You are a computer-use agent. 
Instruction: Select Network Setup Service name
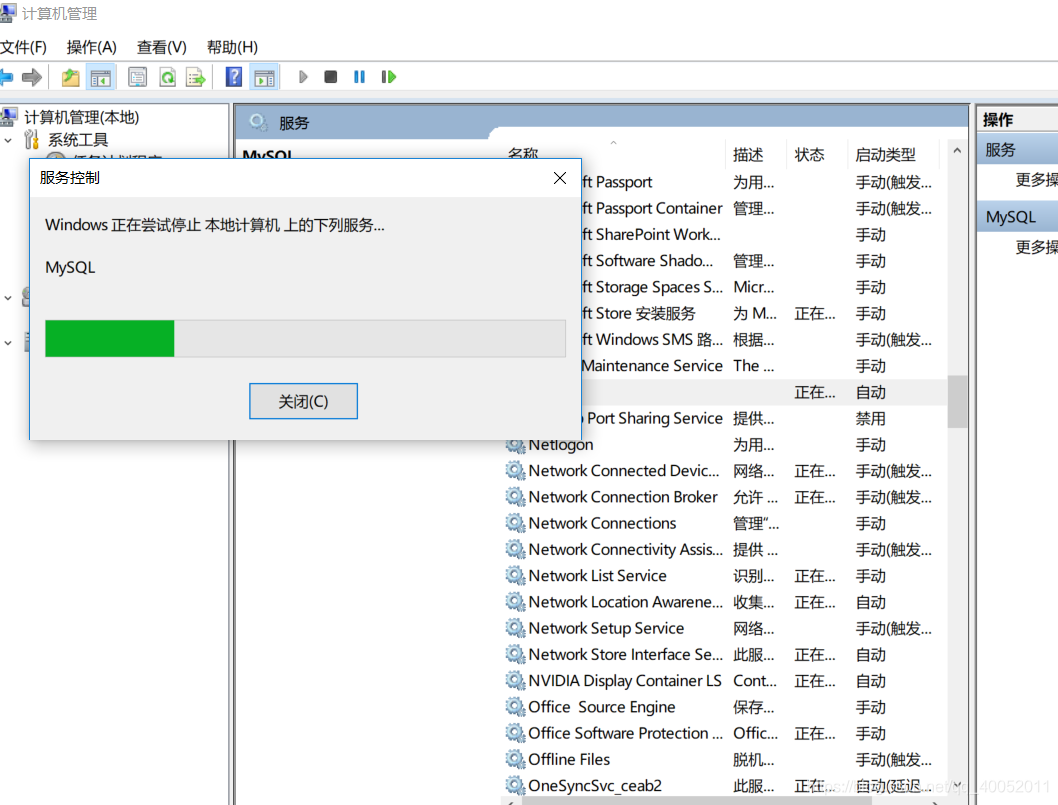pyautogui.click(x=606, y=628)
